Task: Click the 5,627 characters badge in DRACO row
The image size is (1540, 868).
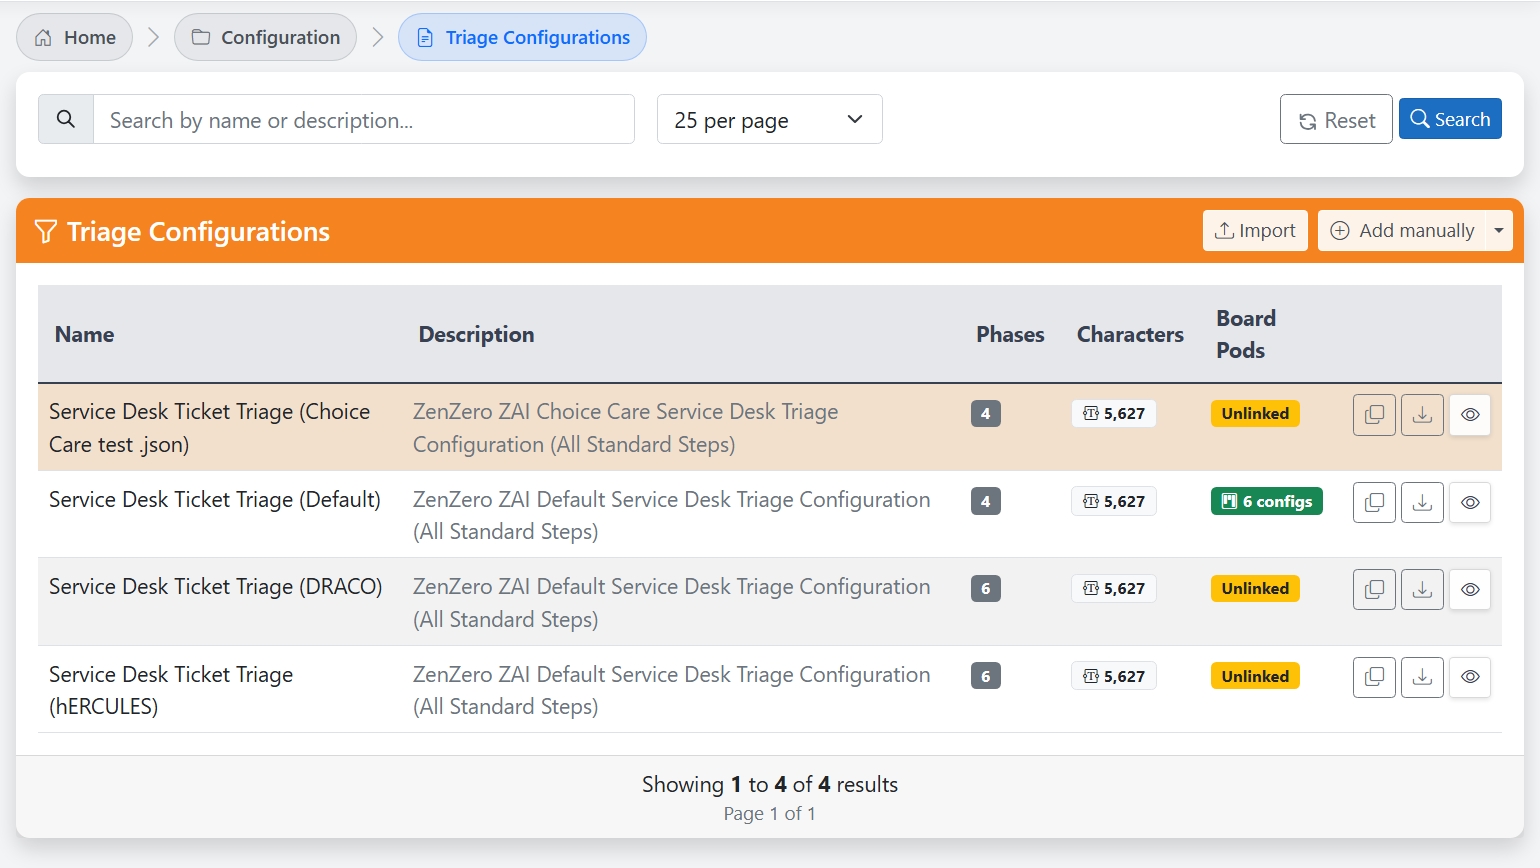Action: tap(1114, 588)
